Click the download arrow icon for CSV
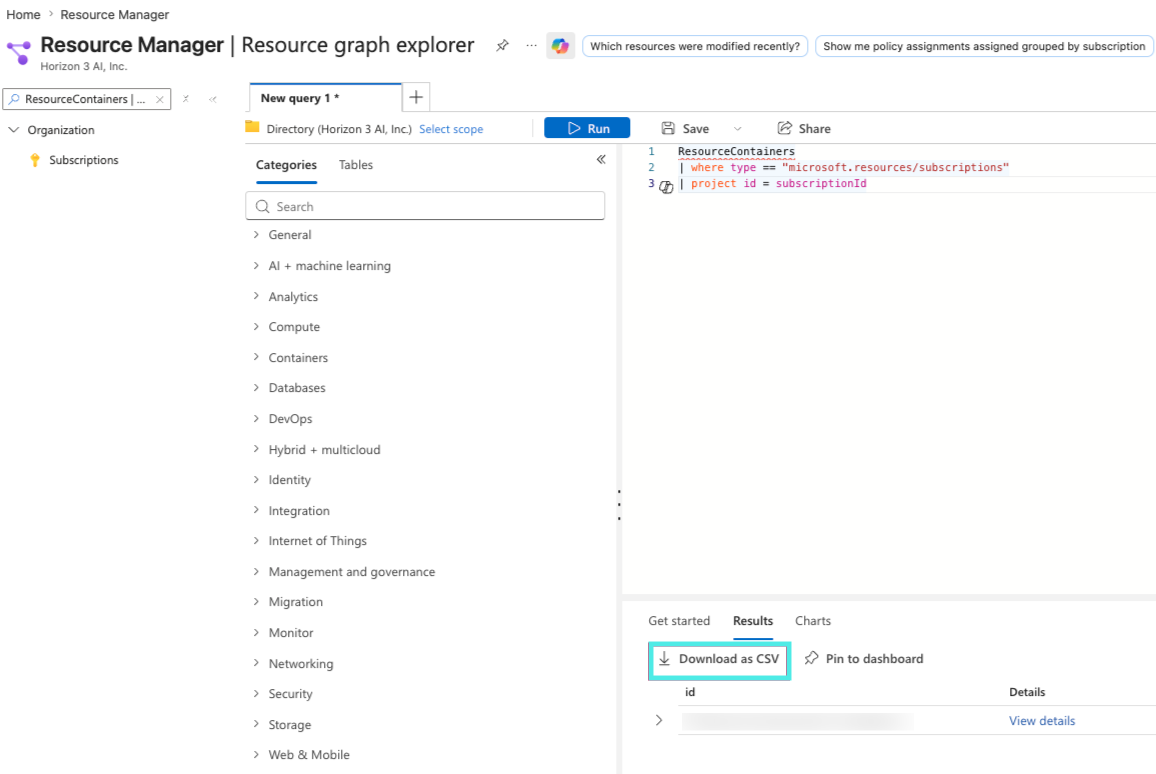Screen dimensions: 1156x774 point(664,658)
